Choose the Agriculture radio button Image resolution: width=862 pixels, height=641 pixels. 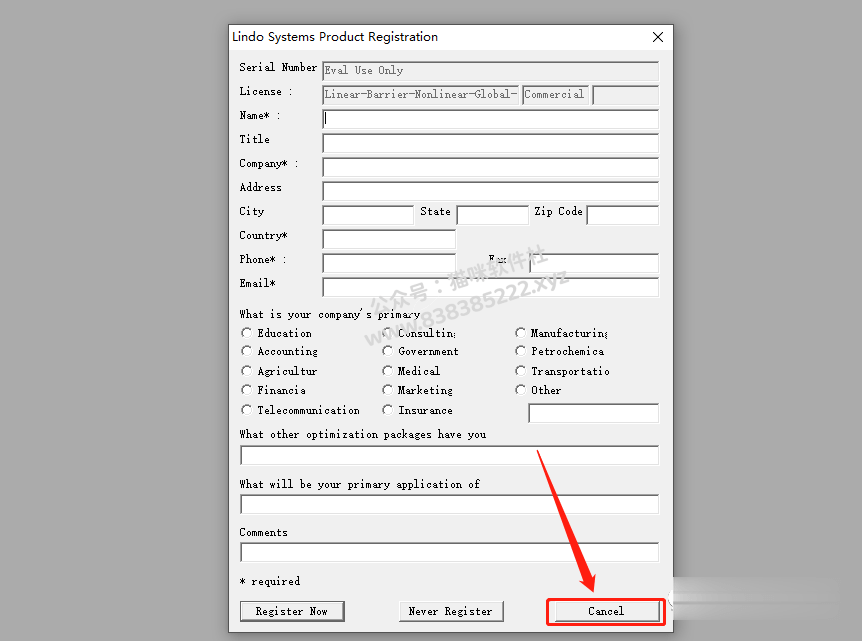pos(246,371)
